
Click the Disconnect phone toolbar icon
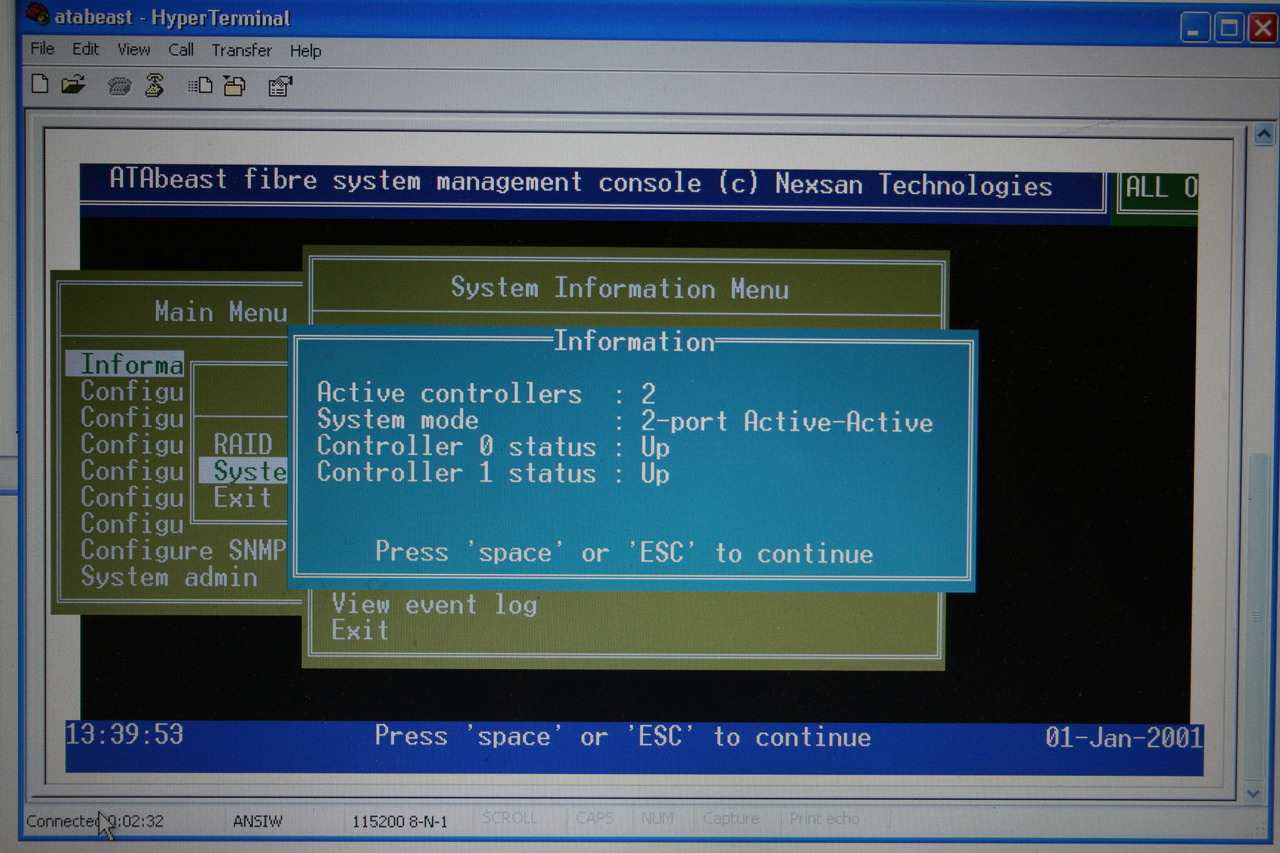[x=154, y=85]
